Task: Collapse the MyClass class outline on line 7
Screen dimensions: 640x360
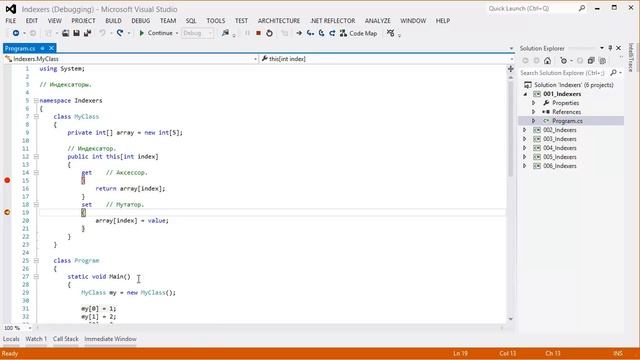Action: click(36, 116)
